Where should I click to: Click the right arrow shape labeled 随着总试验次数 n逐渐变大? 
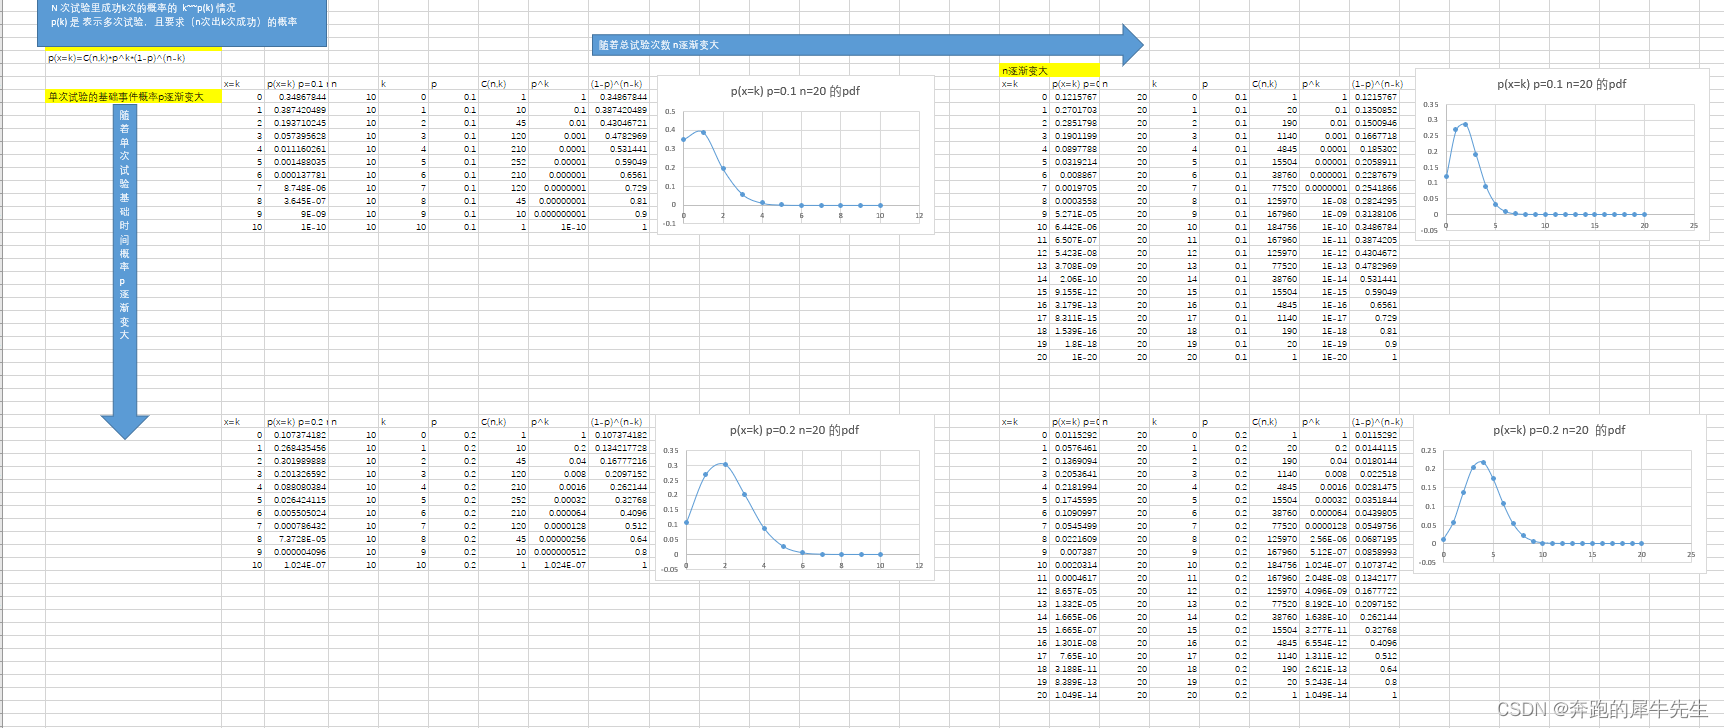click(868, 45)
